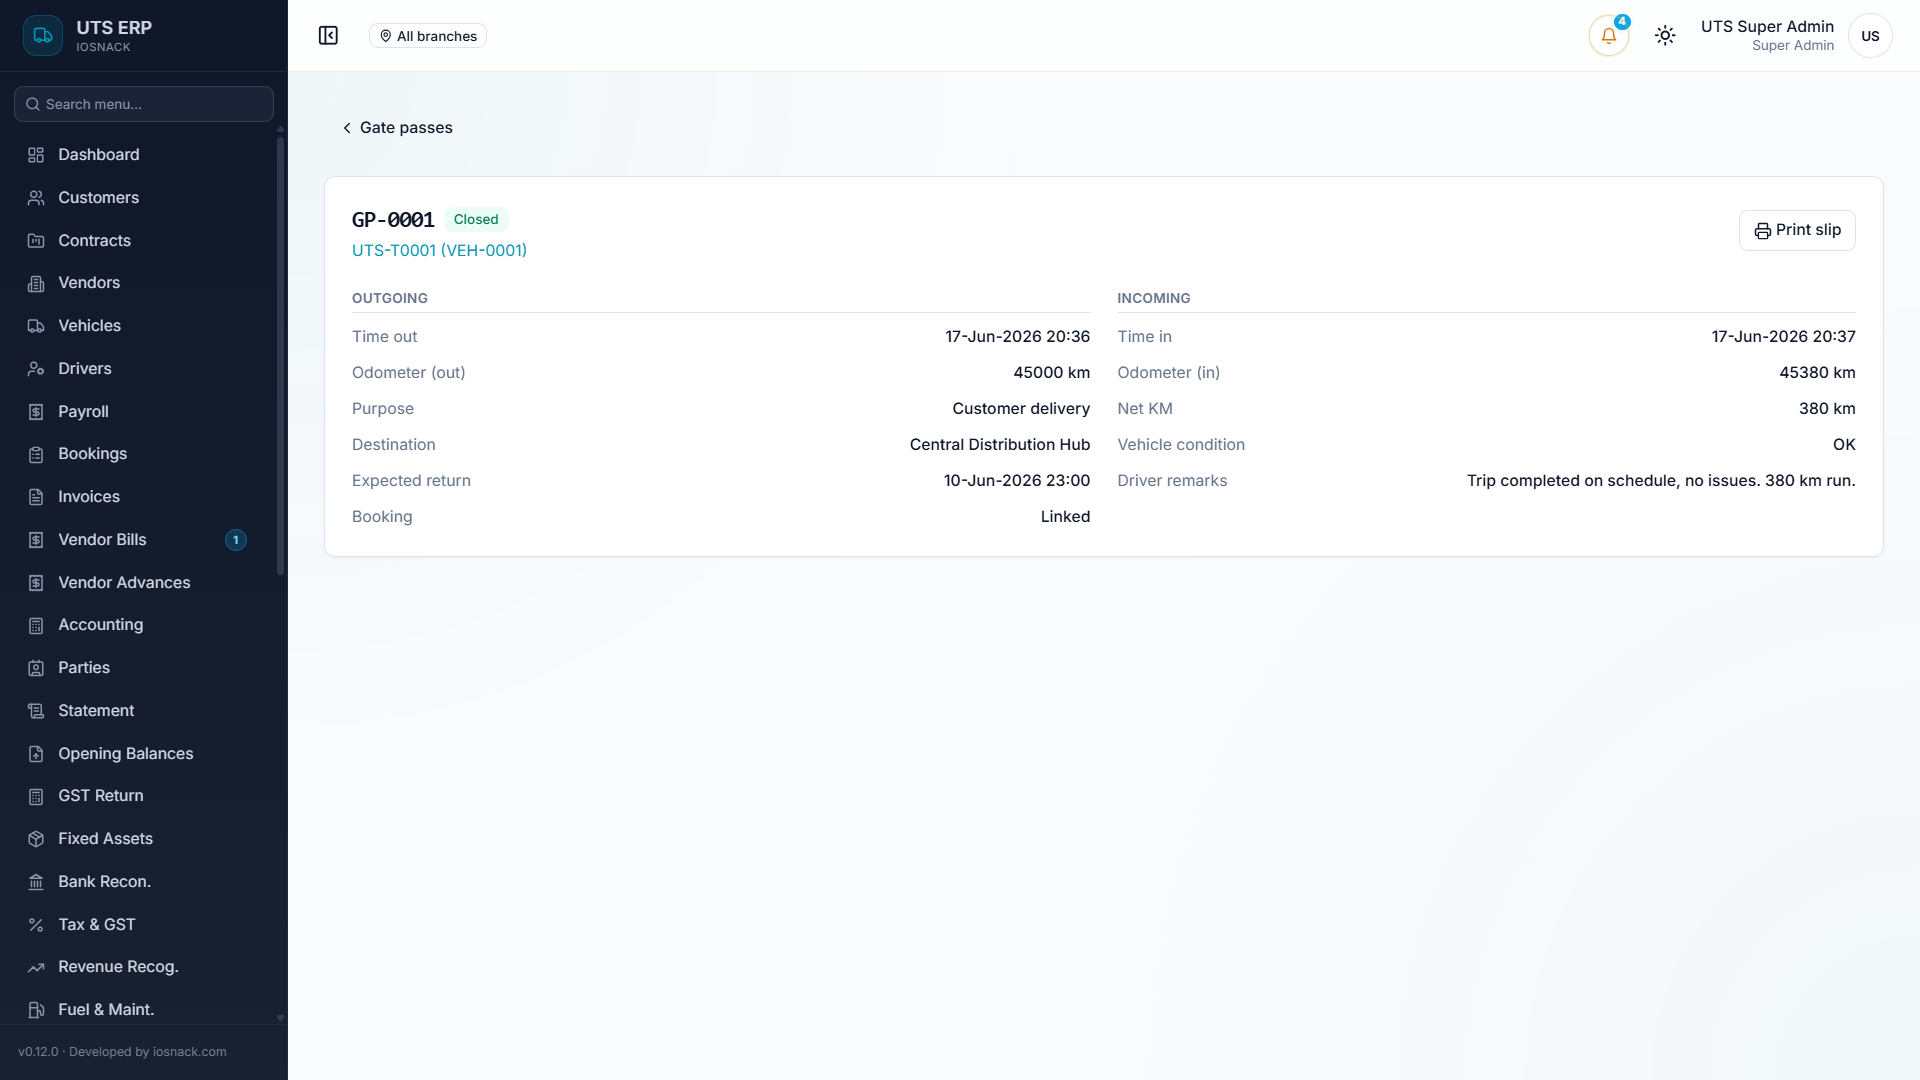1920x1080 pixels.
Task: Click the Print slip button
Action: [1797, 230]
